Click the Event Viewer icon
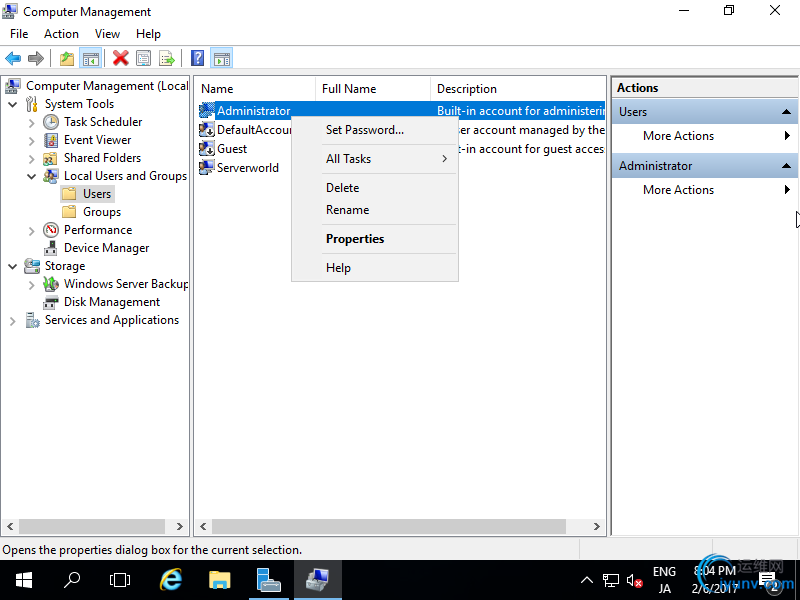 tap(51, 140)
